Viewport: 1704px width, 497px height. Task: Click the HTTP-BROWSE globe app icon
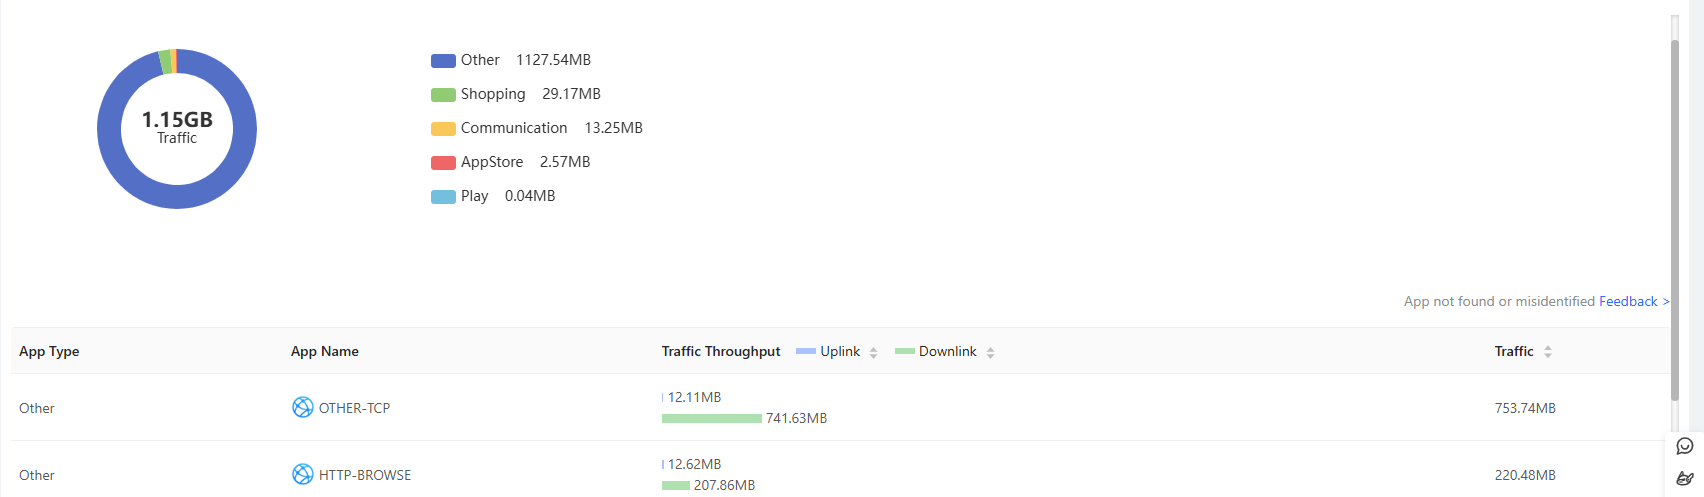[302, 474]
